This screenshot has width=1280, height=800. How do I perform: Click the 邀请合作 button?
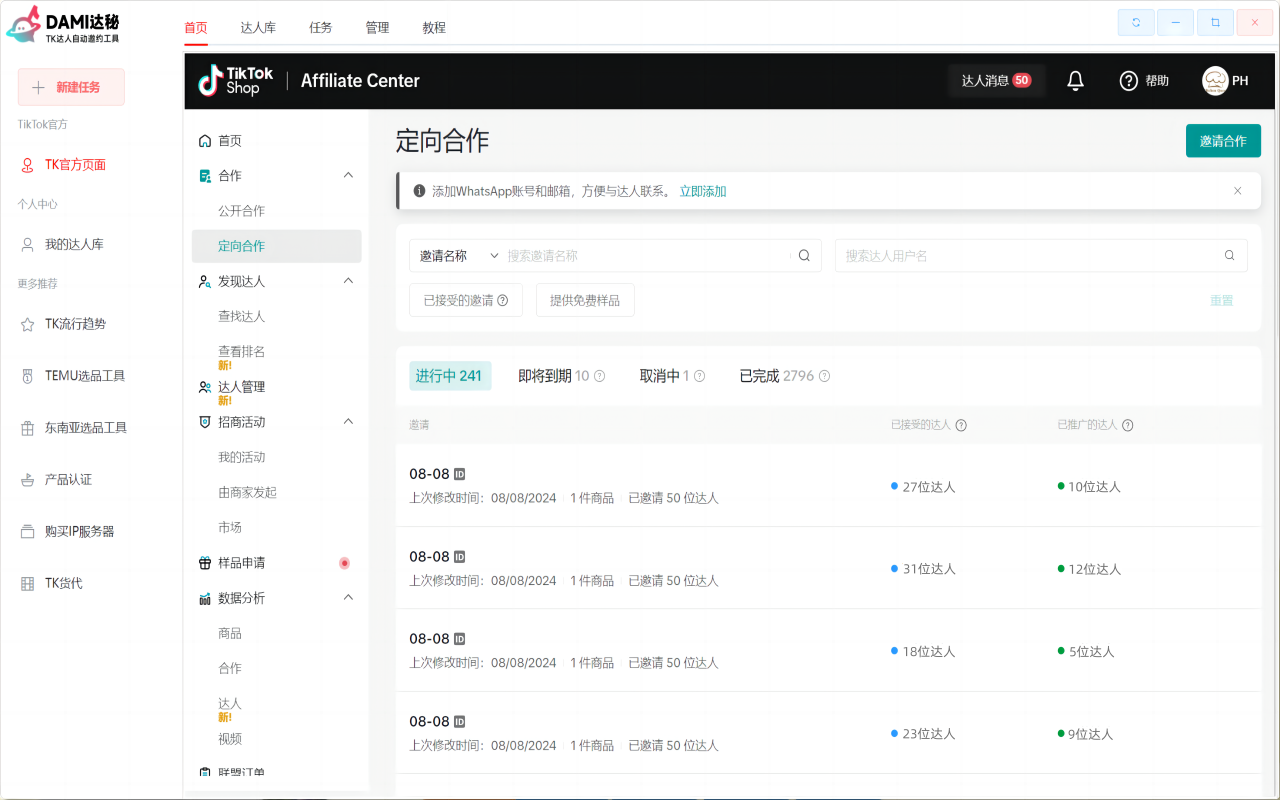coord(1223,141)
